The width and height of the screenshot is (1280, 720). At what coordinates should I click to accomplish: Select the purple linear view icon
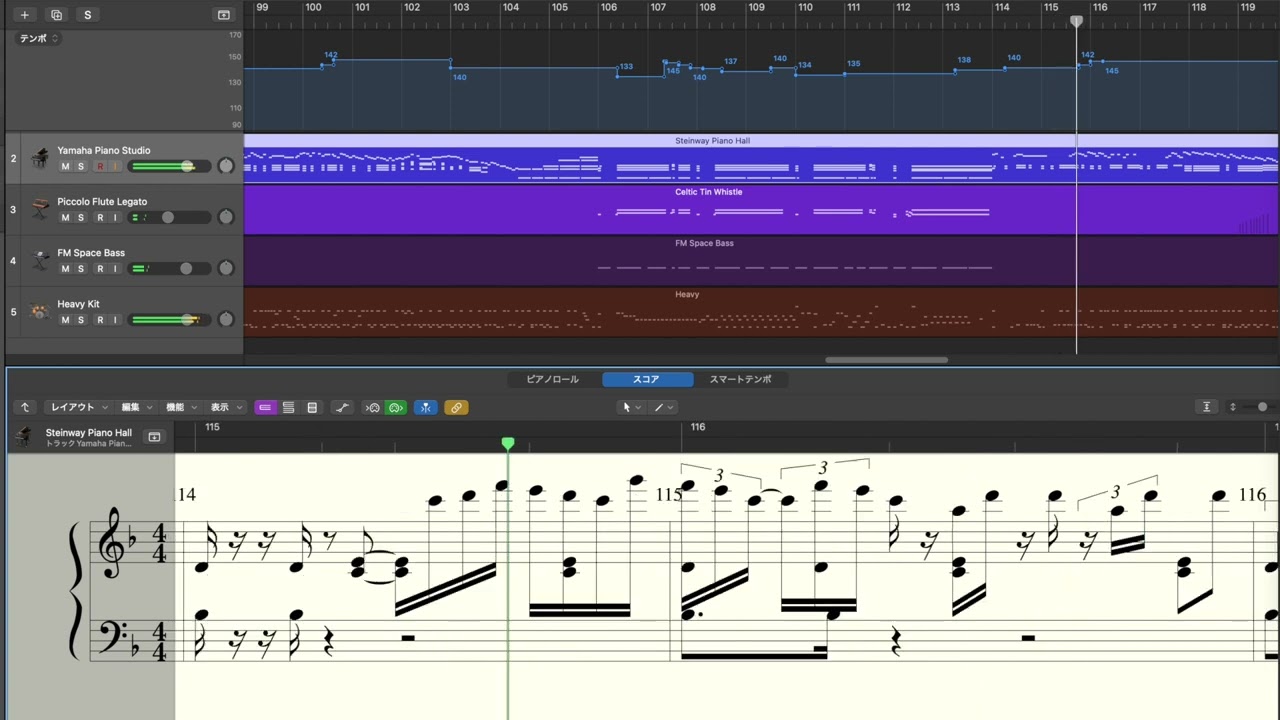coord(265,407)
